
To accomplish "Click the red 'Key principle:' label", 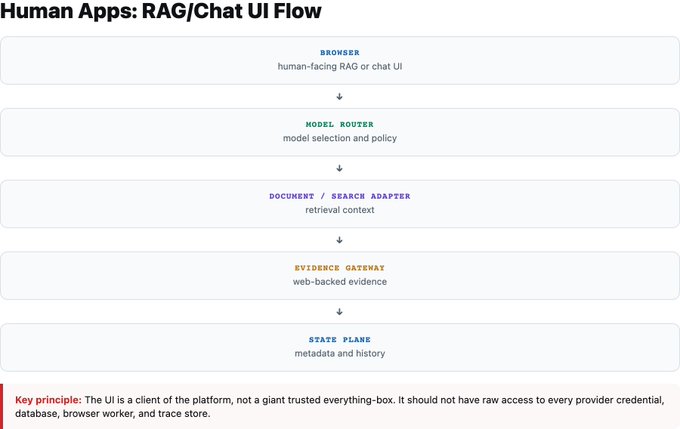I will tap(48, 400).
